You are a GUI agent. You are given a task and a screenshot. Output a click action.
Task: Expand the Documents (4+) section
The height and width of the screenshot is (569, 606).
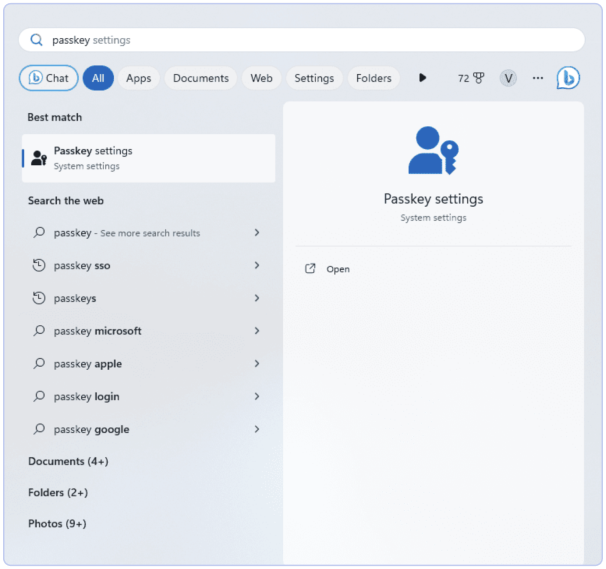pos(68,461)
